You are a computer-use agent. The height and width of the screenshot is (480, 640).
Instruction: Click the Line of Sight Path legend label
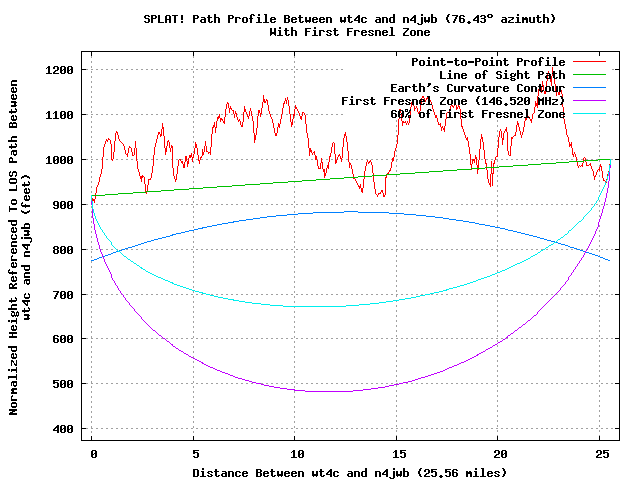point(502,75)
